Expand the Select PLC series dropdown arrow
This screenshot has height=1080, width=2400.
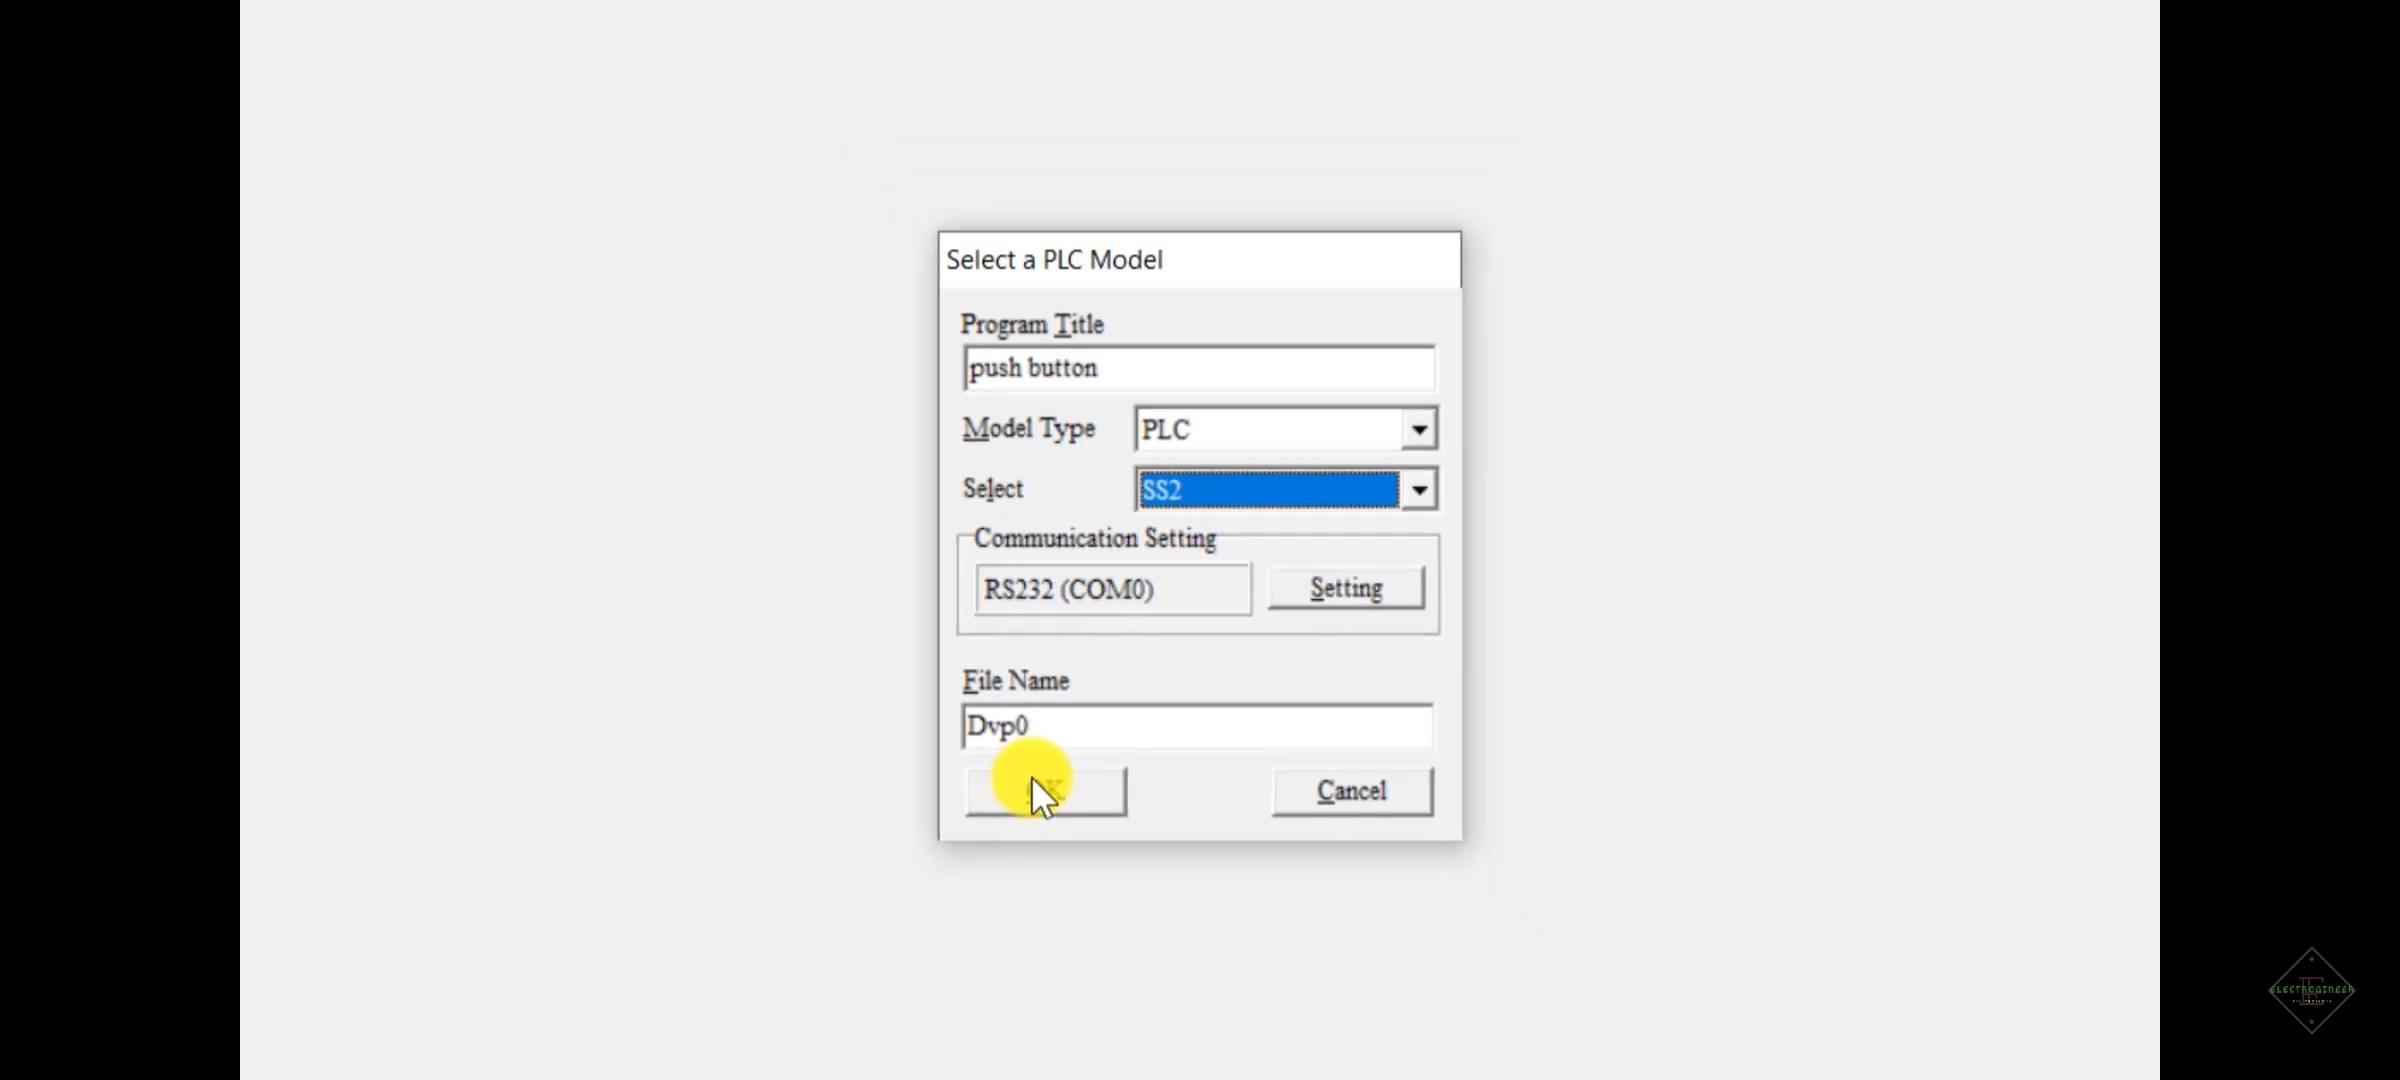[1418, 490]
